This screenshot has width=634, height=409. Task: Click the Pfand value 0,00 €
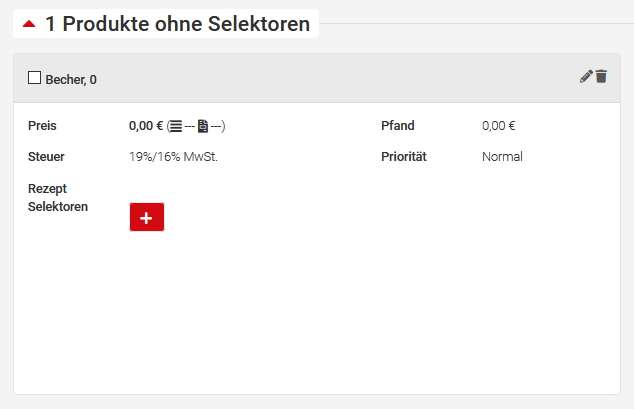point(498,126)
